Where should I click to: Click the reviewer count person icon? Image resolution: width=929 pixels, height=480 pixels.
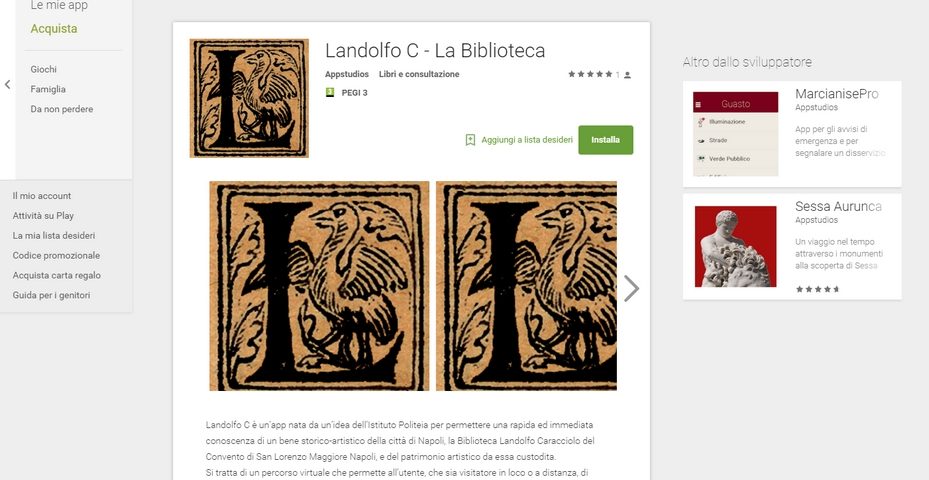pos(627,75)
